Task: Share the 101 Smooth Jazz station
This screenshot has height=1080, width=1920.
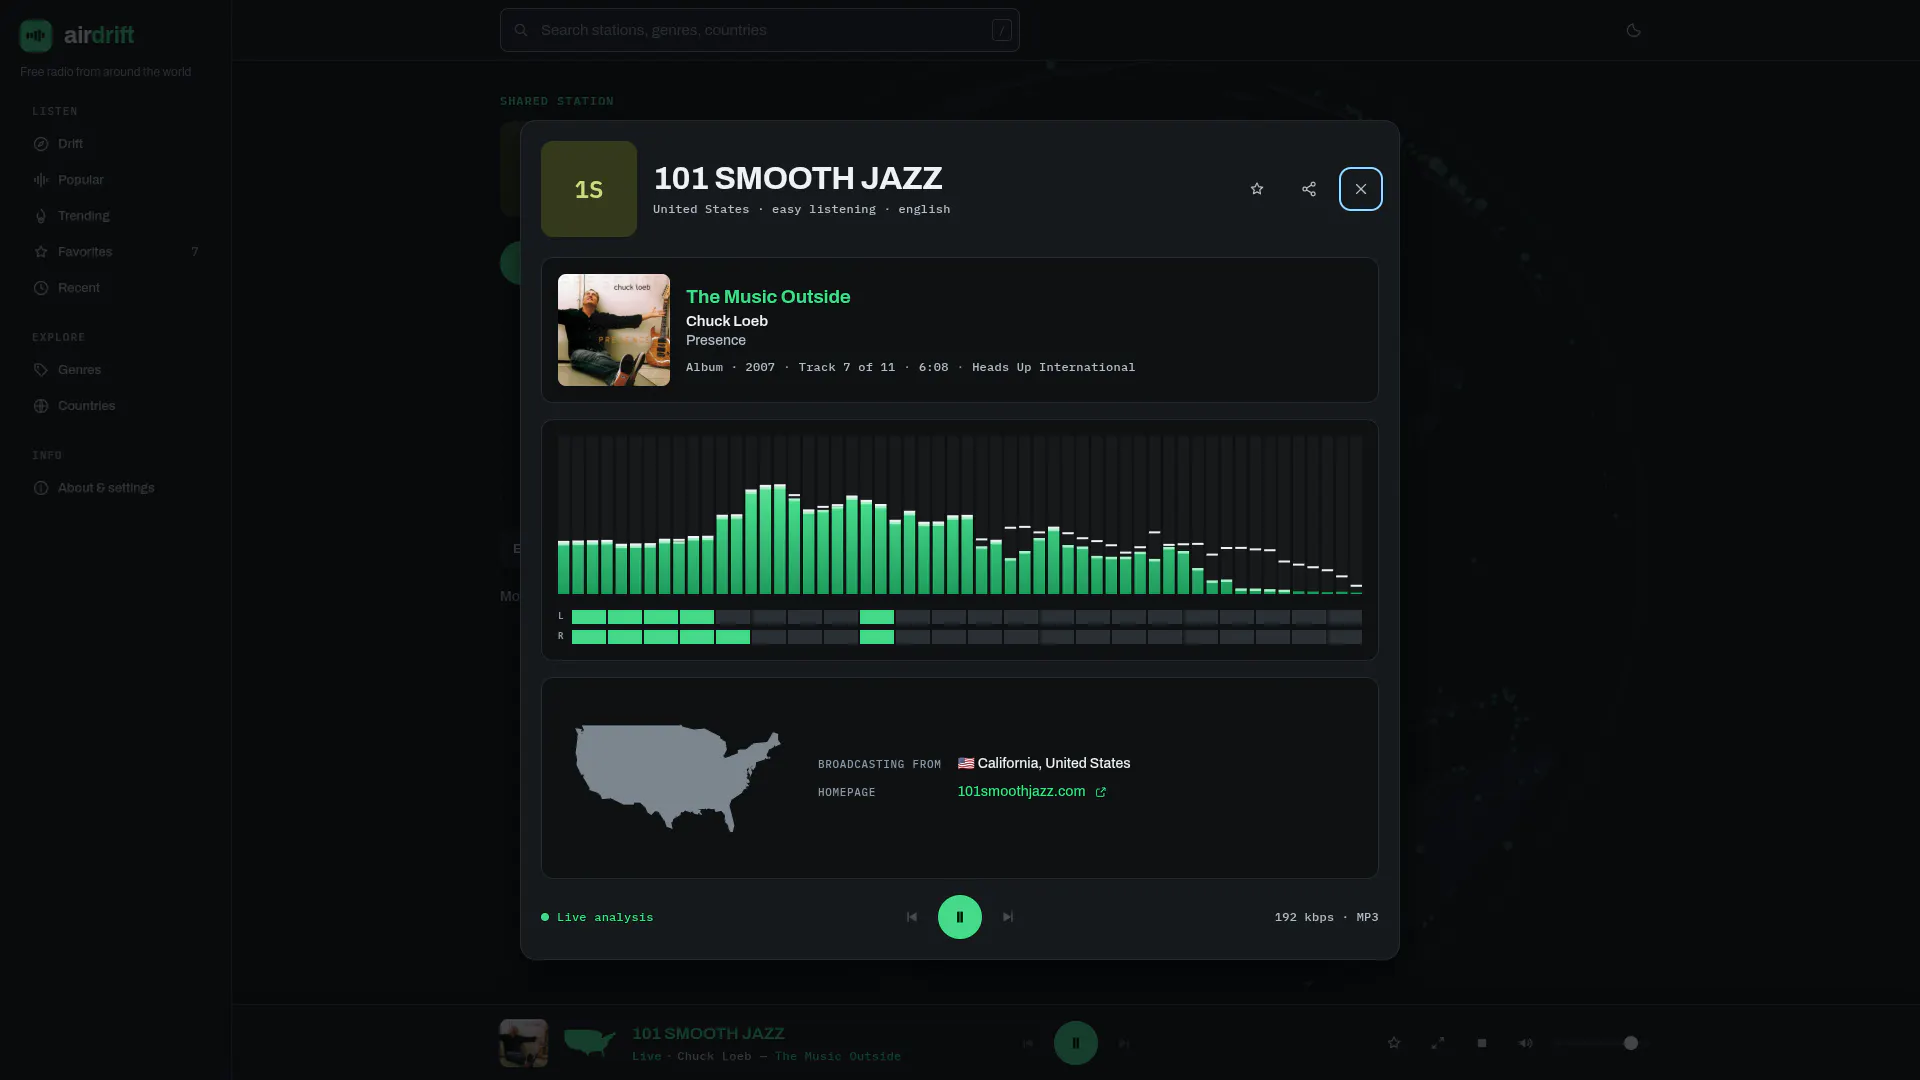Action: pos(1309,189)
